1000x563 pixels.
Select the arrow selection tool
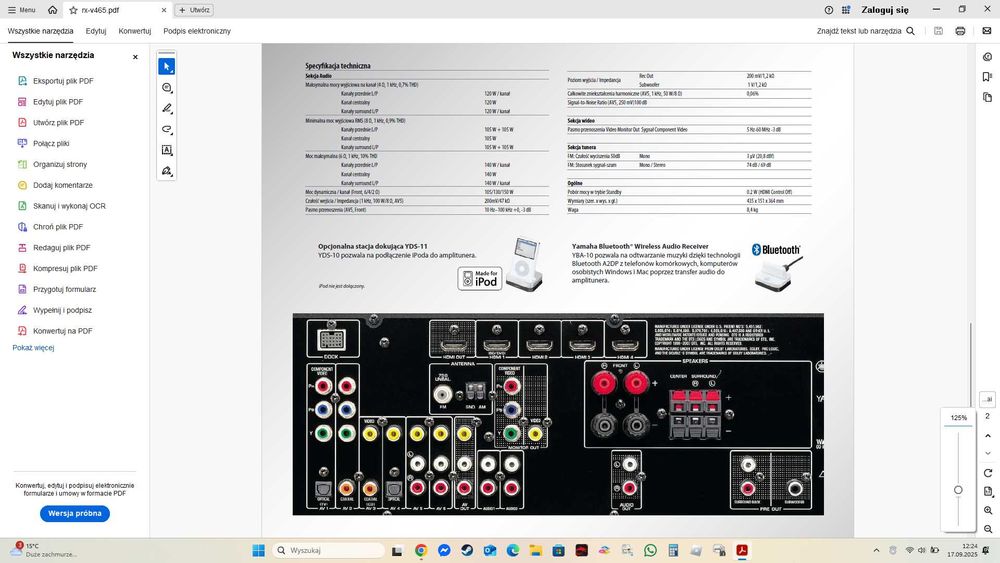tap(166, 66)
